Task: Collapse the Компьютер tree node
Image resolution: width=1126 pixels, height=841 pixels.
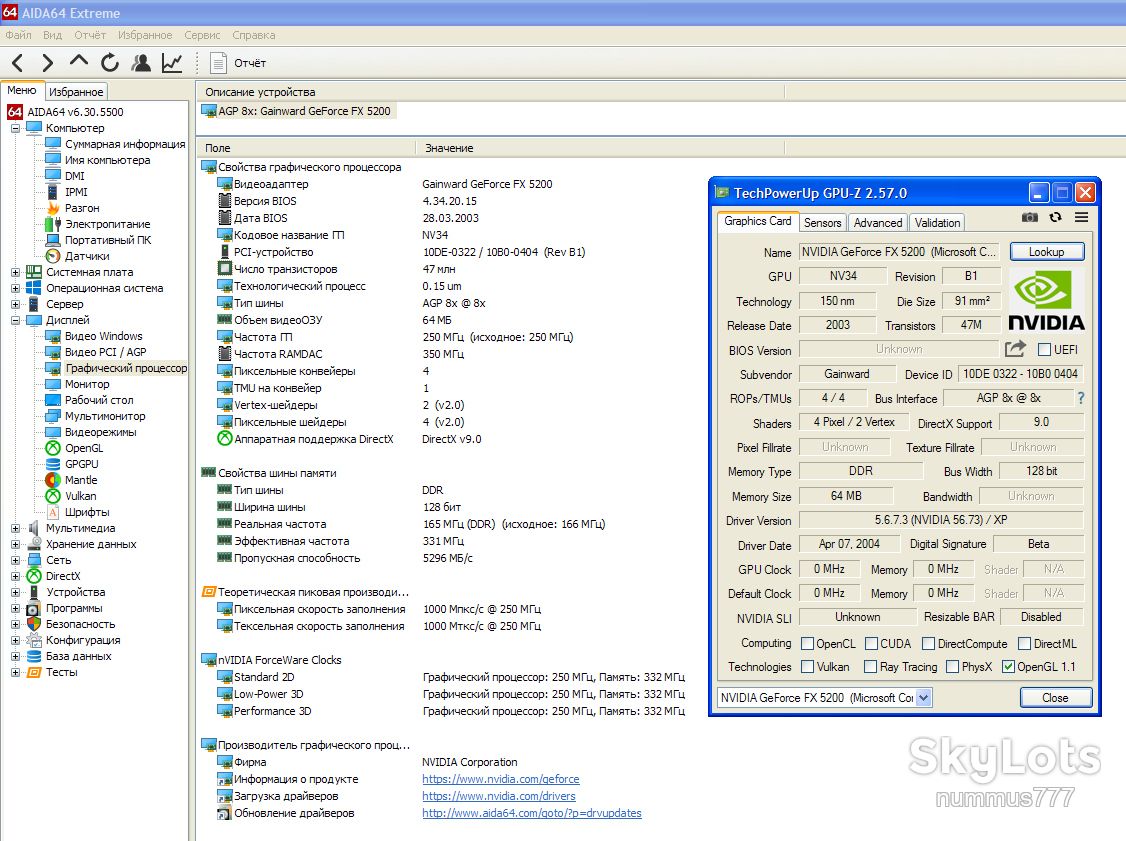Action: [15, 129]
